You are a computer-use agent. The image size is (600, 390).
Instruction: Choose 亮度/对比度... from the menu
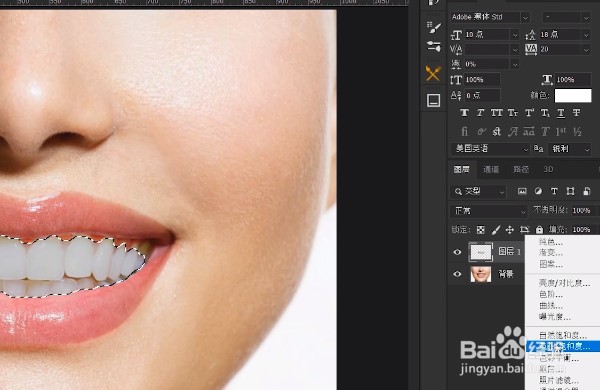pos(565,283)
